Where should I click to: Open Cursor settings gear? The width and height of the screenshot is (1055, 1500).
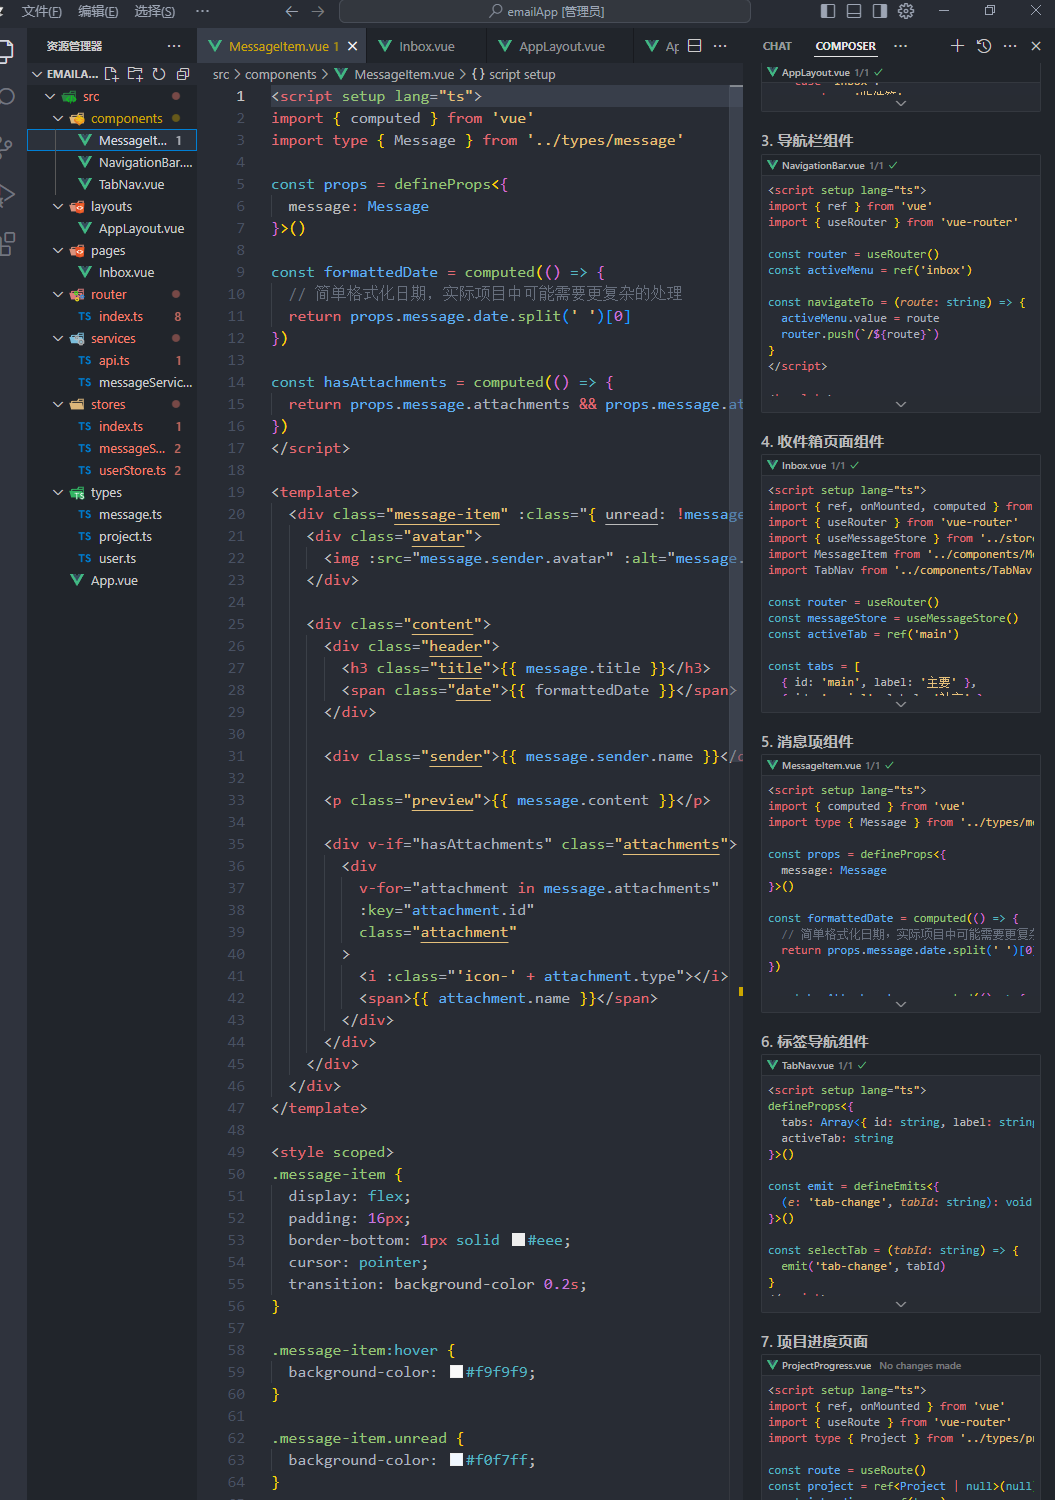pos(906,11)
